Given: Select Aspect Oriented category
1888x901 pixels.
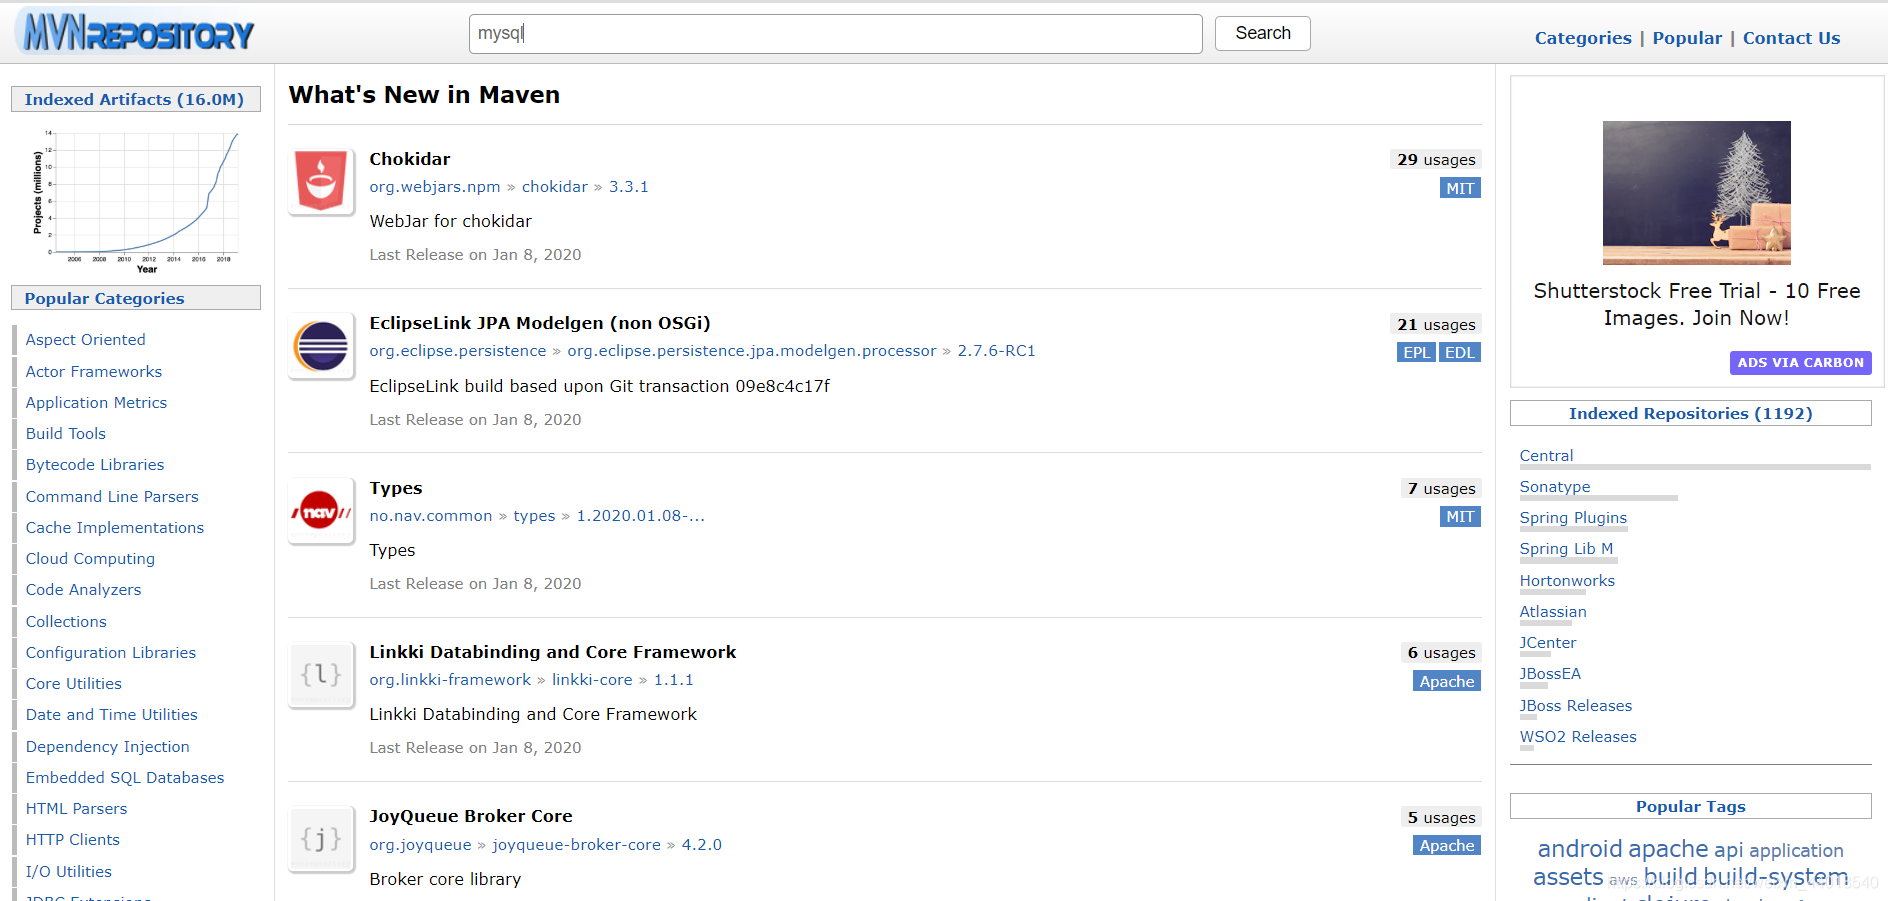Looking at the screenshot, I should 85,340.
